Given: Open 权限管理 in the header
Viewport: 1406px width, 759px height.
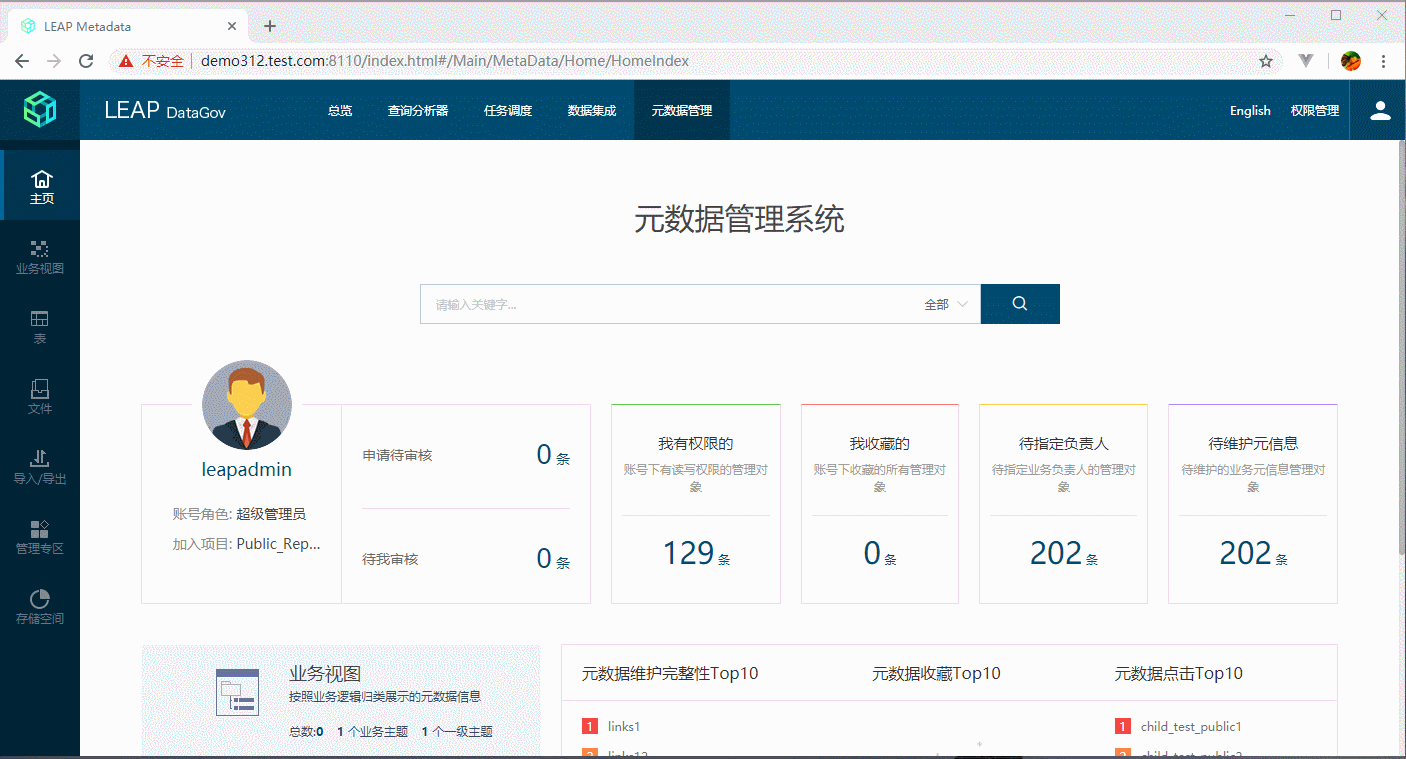Looking at the screenshot, I should (x=1315, y=111).
